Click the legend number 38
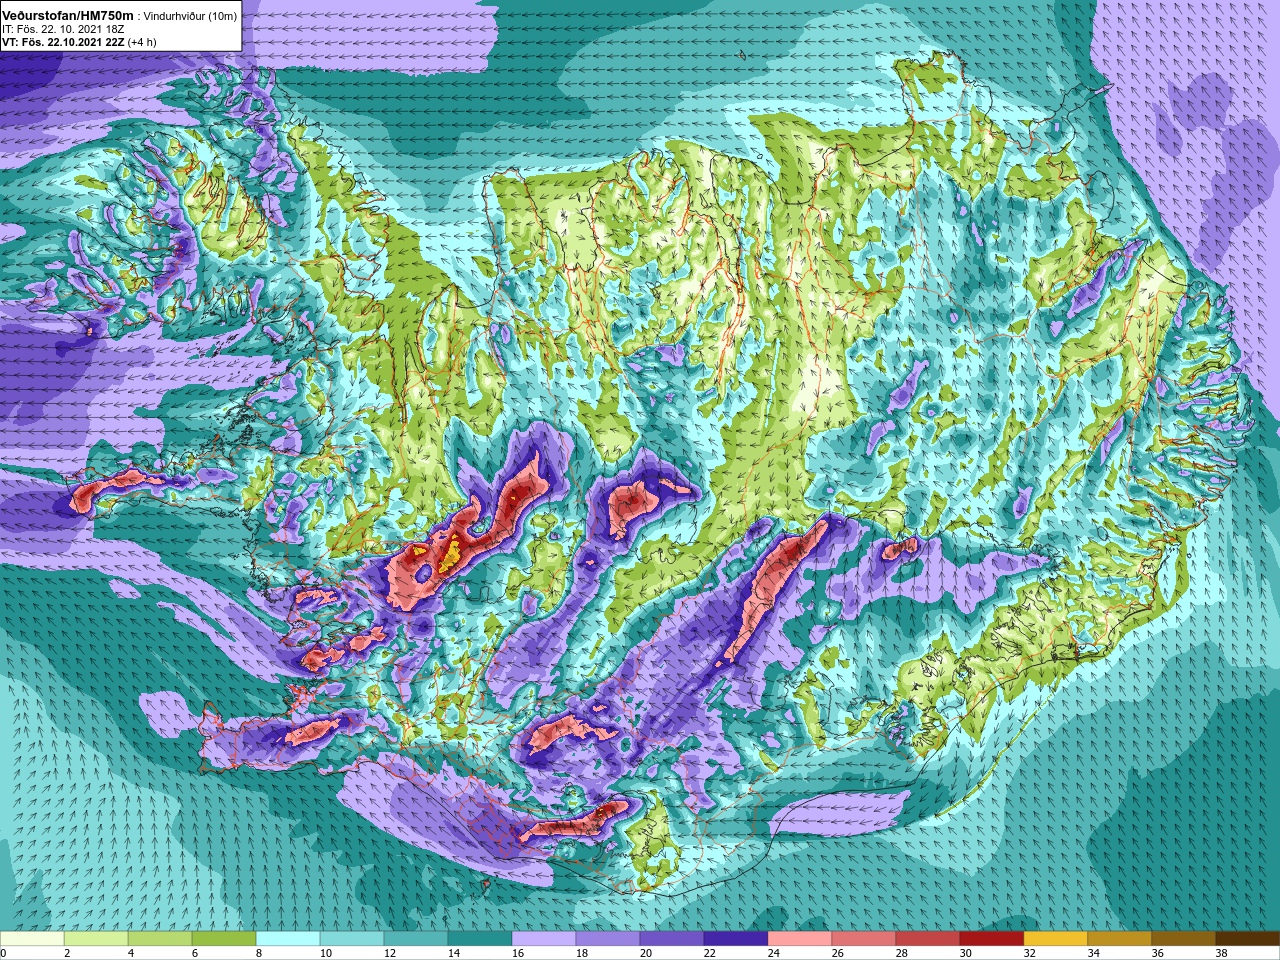The height and width of the screenshot is (960, 1280). (x=1220, y=953)
